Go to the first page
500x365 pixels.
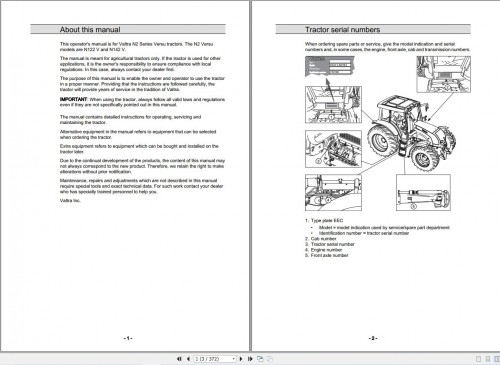pyautogui.click(x=179, y=359)
